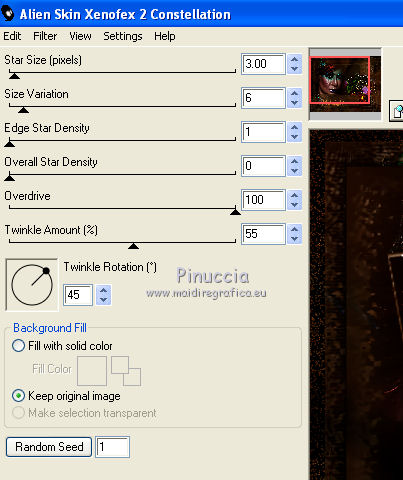Click the Random Seed button
403x480 pixels.
tap(49, 447)
